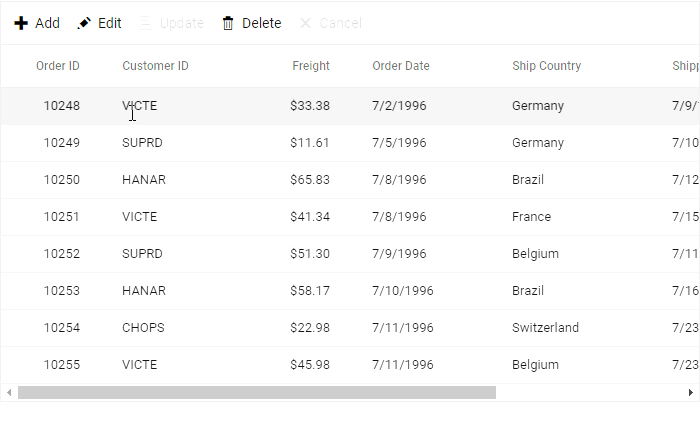Click the greyed-out Cancel X icon
Image resolution: width=700 pixels, height=432 pixels.
[306, 23]
